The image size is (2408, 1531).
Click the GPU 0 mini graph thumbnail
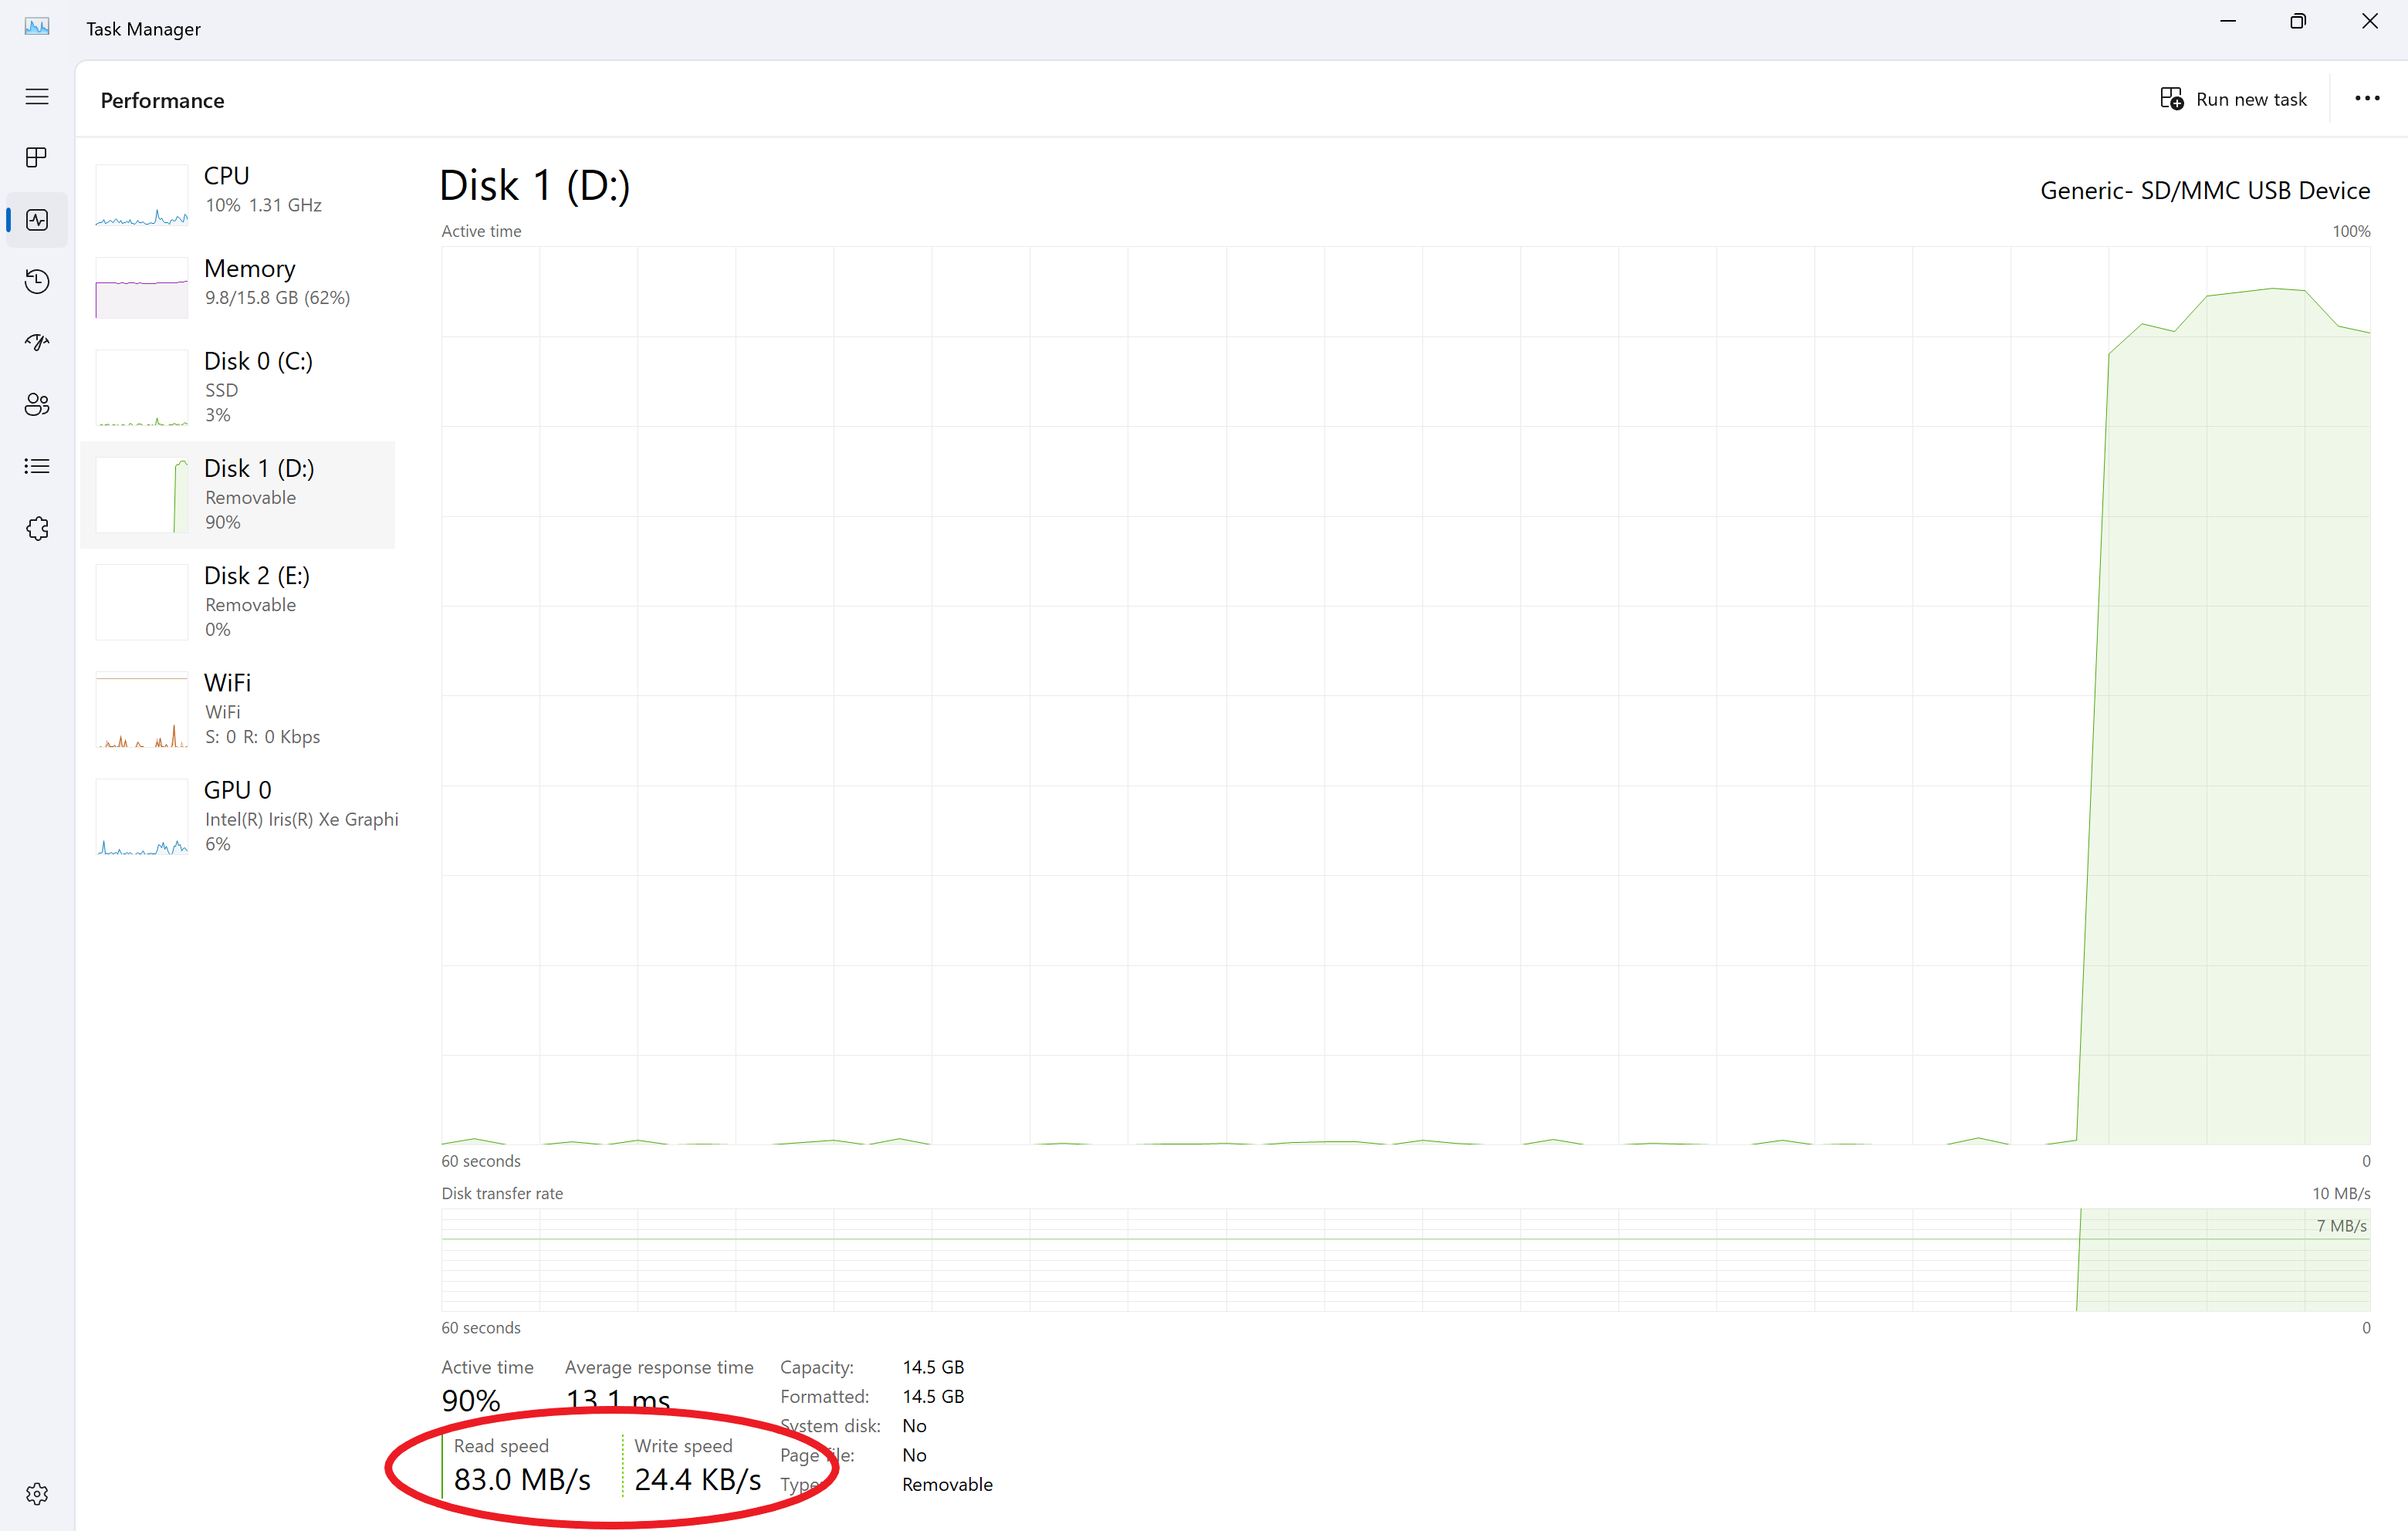pyautogui.click(x=142, y=817)
